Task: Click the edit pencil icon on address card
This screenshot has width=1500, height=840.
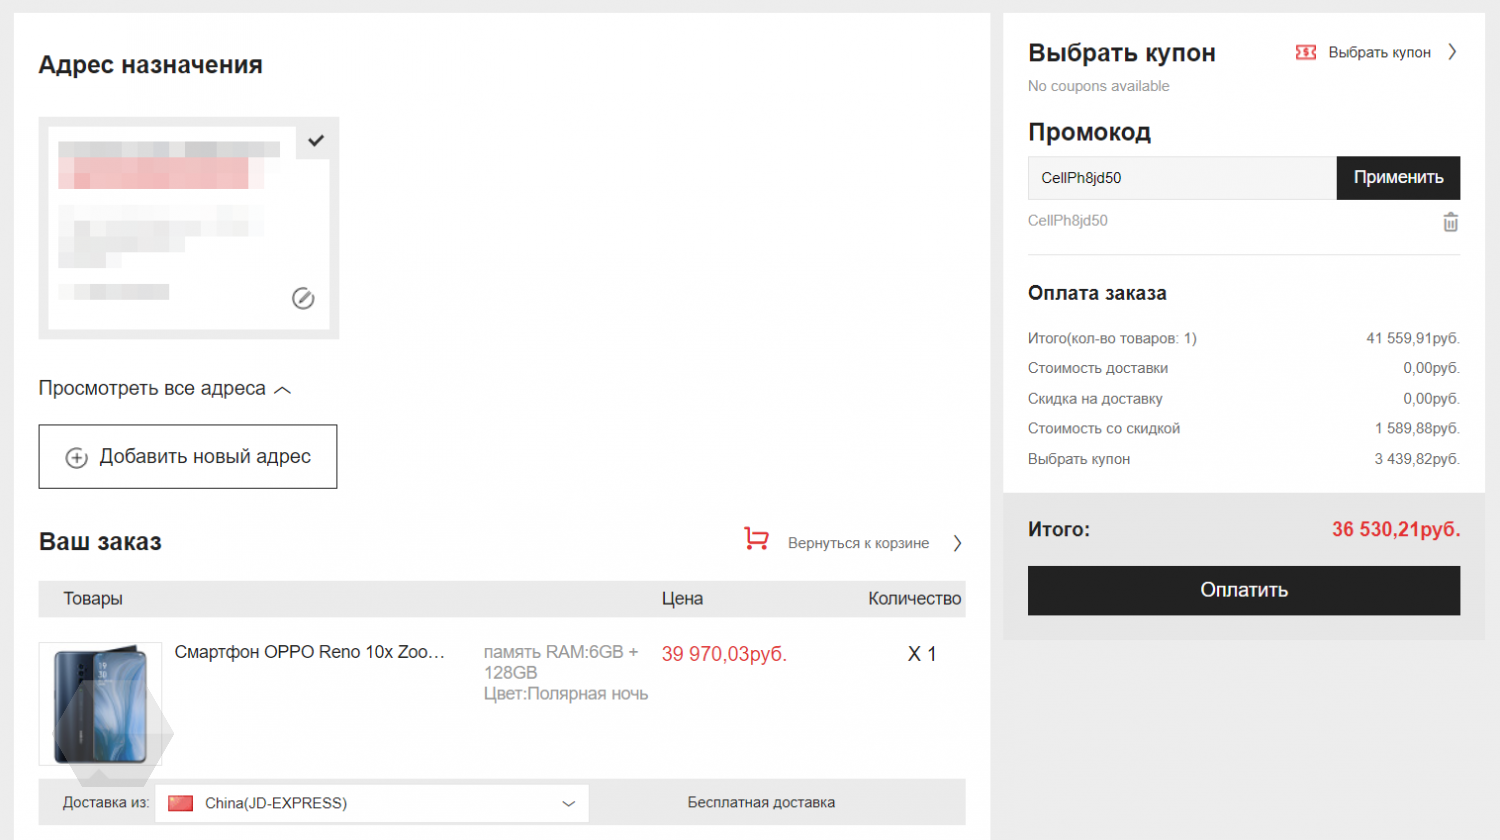Action: tap(303, 298)
